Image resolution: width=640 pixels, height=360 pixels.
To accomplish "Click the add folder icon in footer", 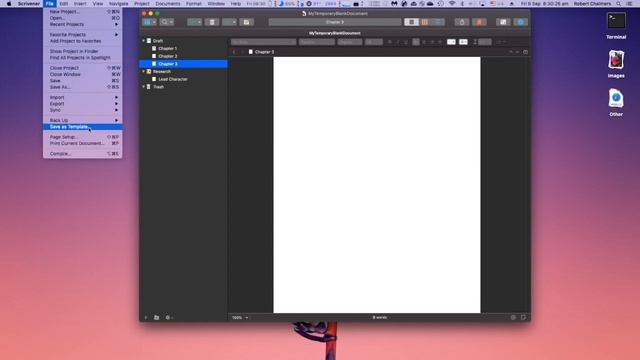I will click(157, 318).
